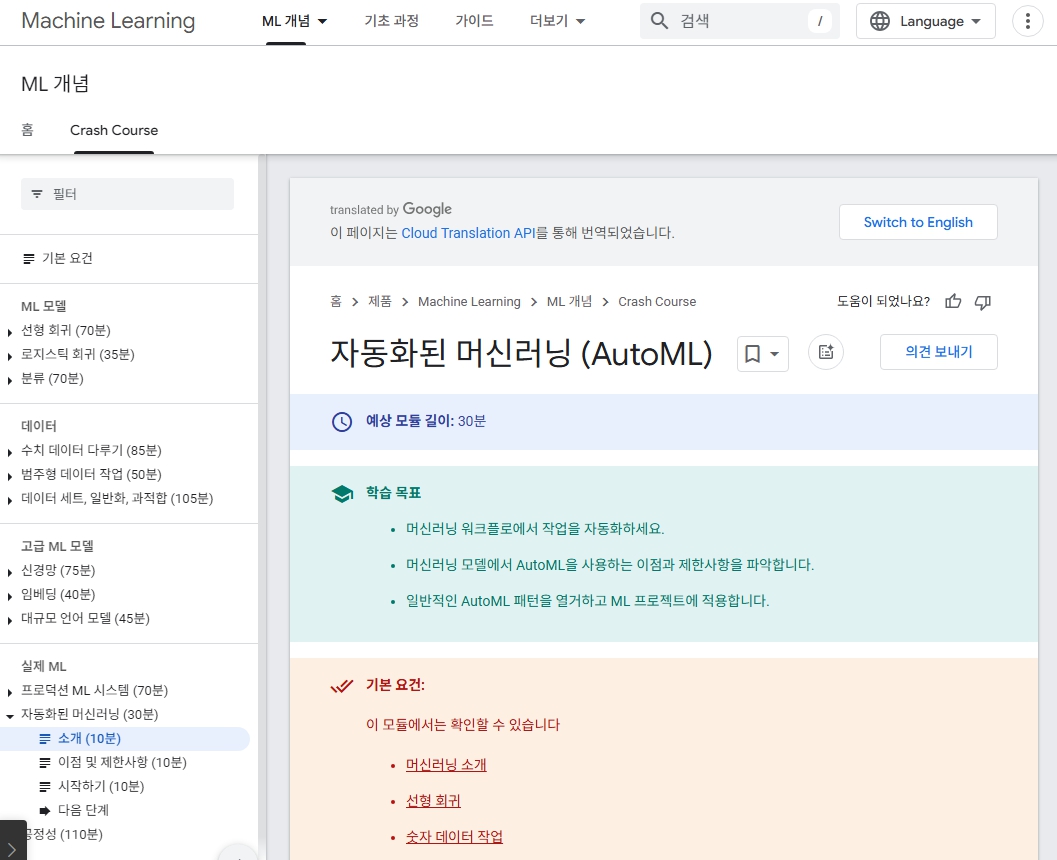Open the 선형 회귀 prerequisite link
This screenshot has width=1057, height=860.
pos(433,801)
